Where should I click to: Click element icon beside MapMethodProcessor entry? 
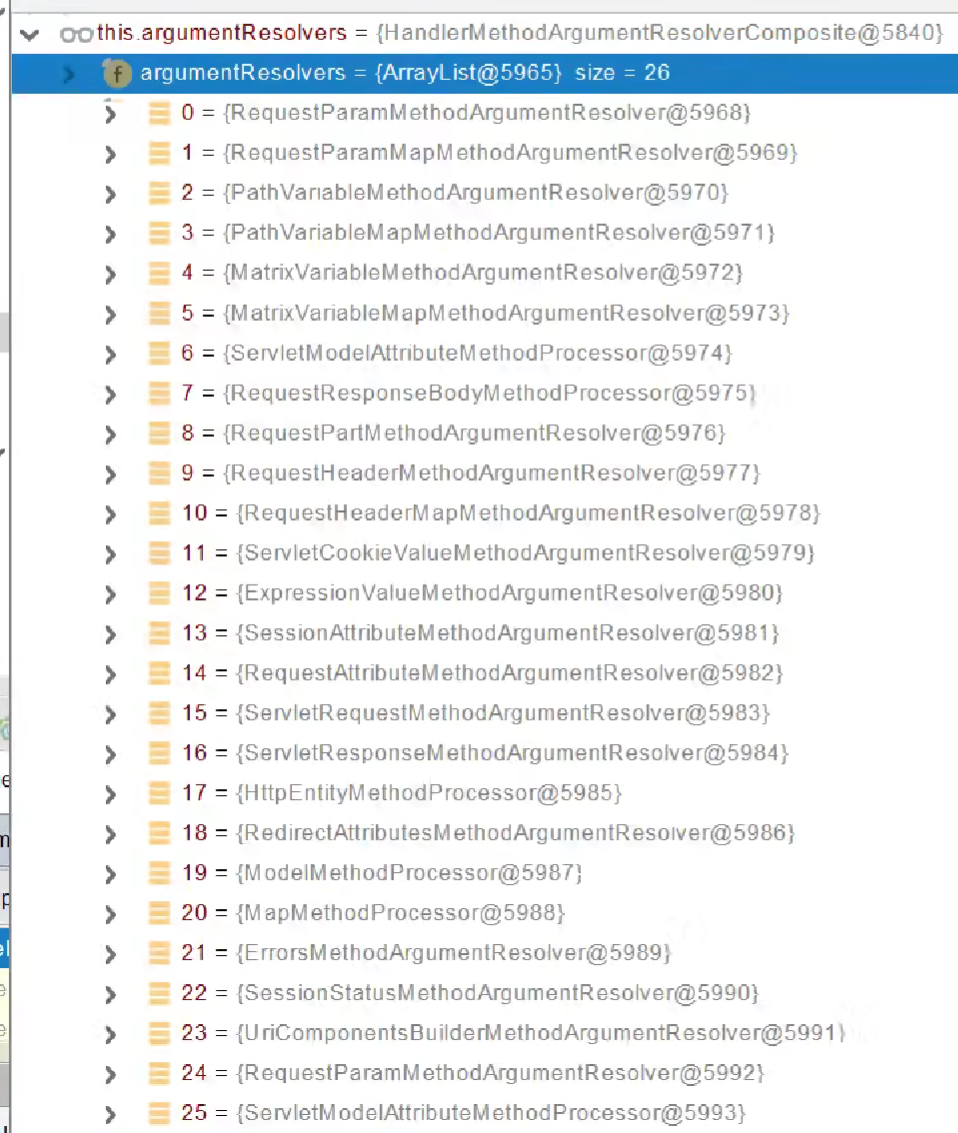(x=159, y=913)
